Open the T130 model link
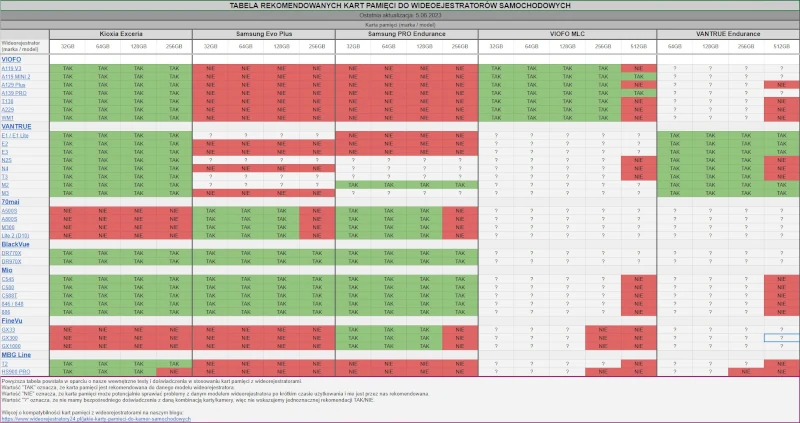800x423 pixels. 7,101
